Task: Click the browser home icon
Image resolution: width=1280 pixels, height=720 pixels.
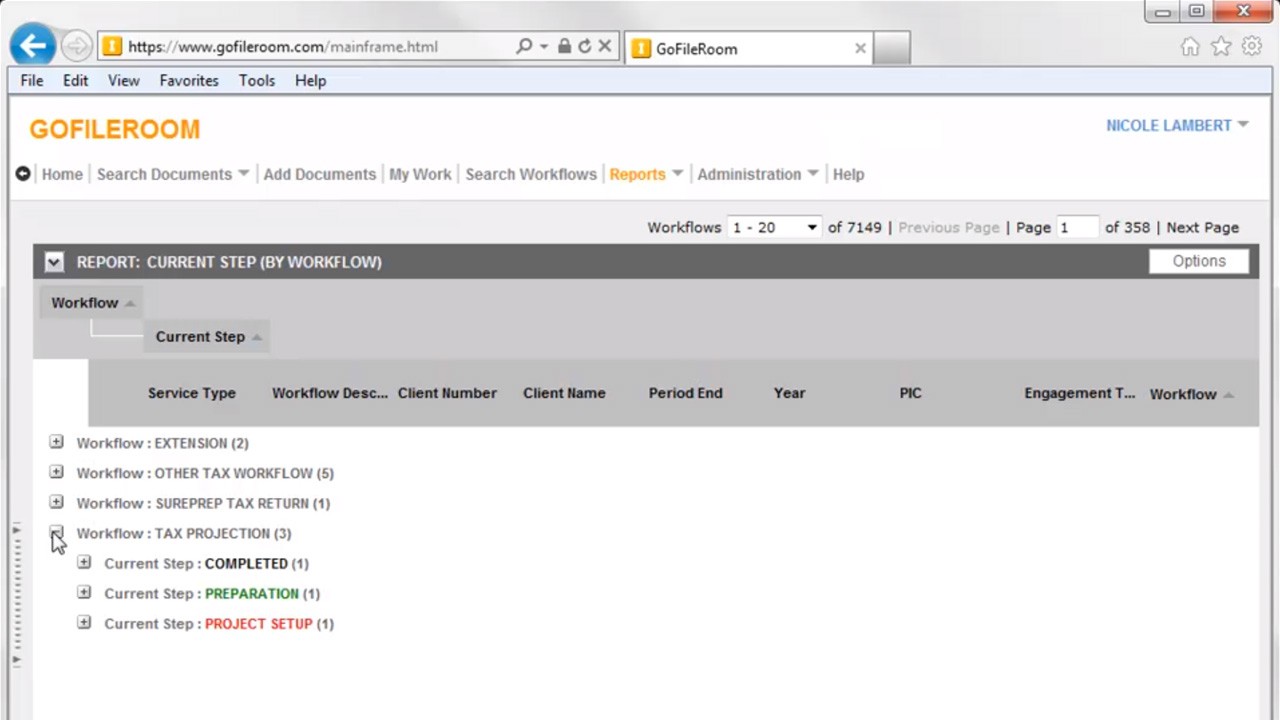Action: tap(1189, 47)
